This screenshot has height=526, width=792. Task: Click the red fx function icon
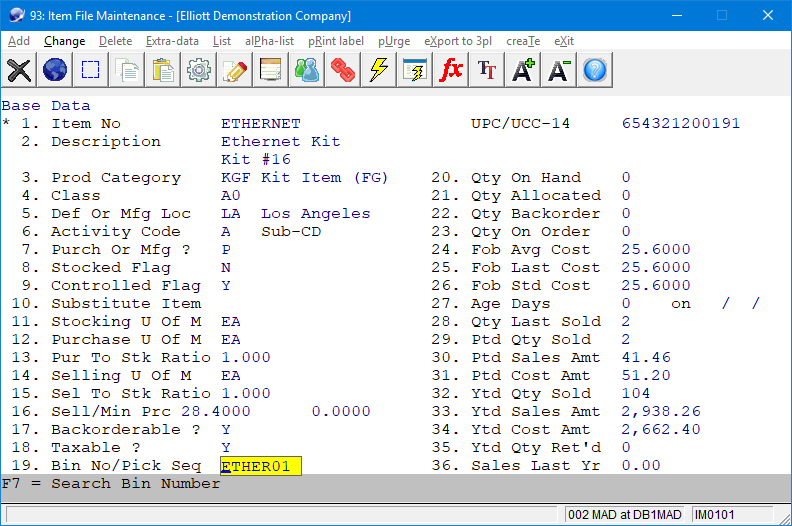451,70
